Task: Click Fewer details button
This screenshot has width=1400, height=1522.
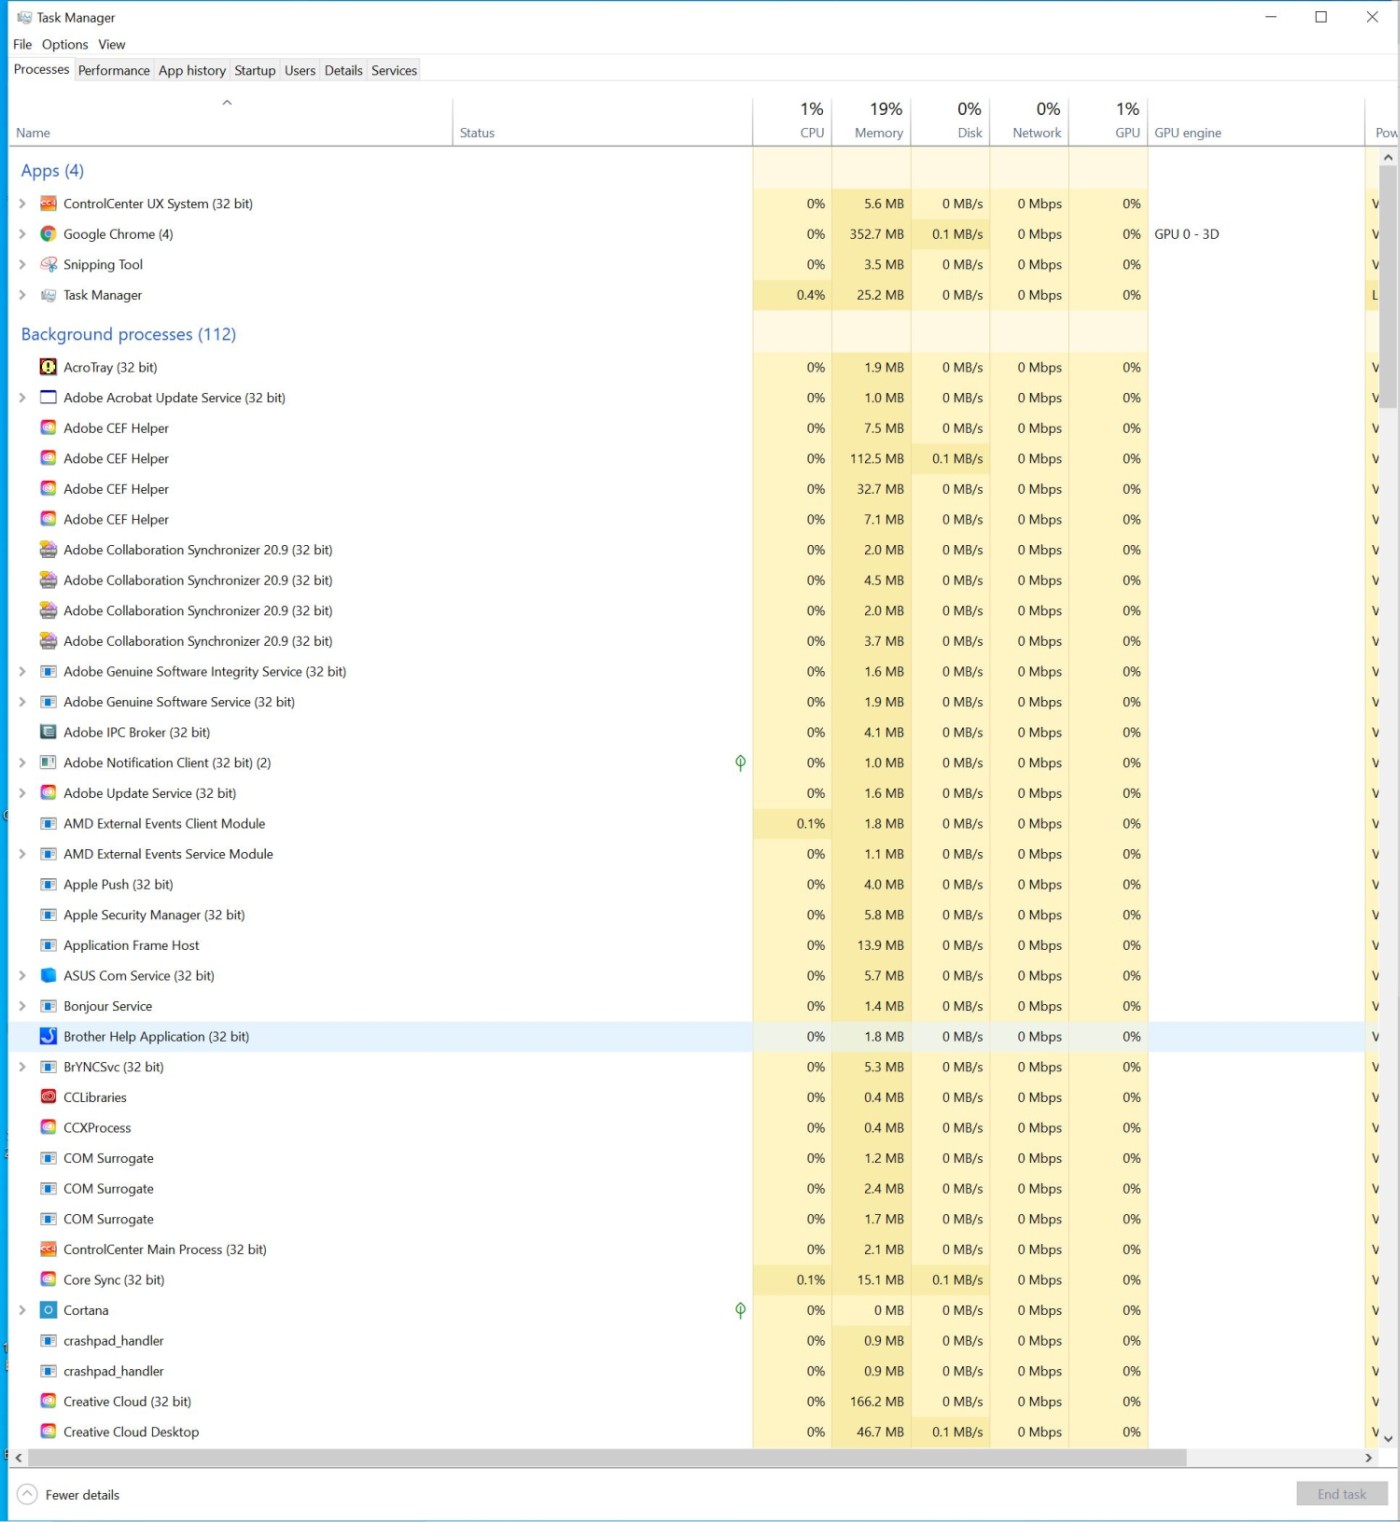Action: (x=69, y=1495)
